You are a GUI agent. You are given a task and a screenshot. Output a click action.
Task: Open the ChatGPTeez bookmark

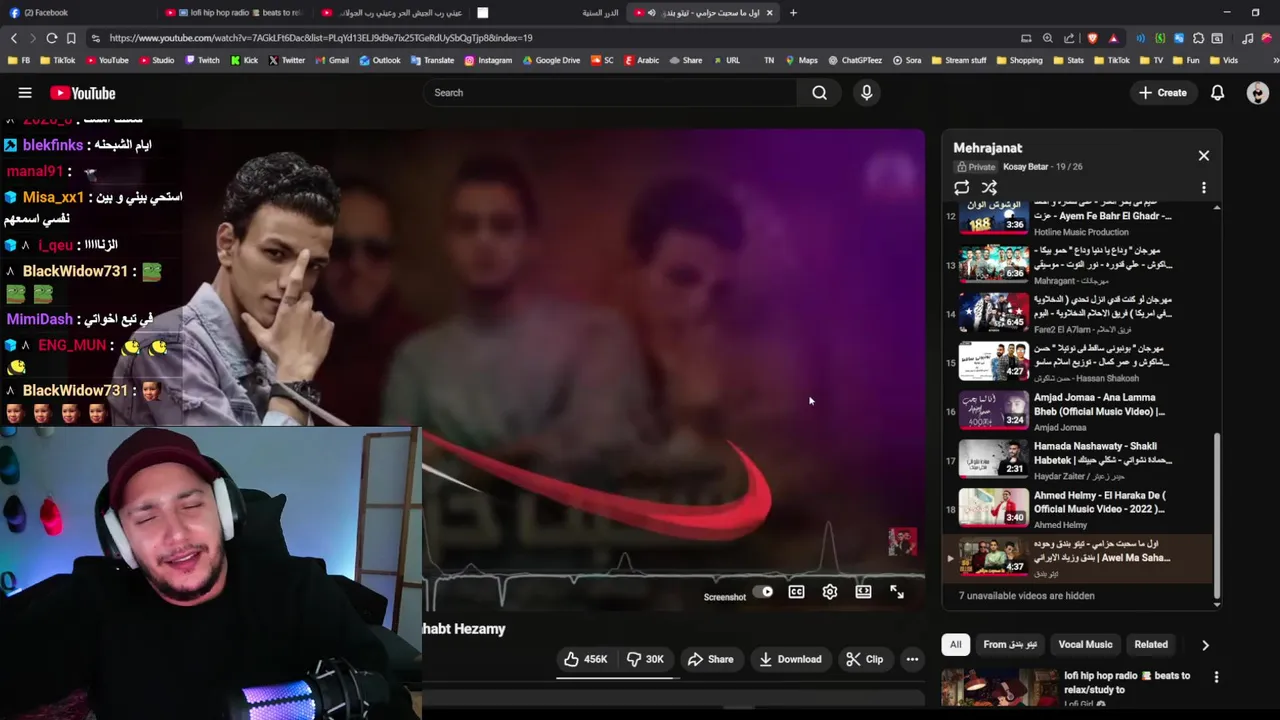point(855,60)
